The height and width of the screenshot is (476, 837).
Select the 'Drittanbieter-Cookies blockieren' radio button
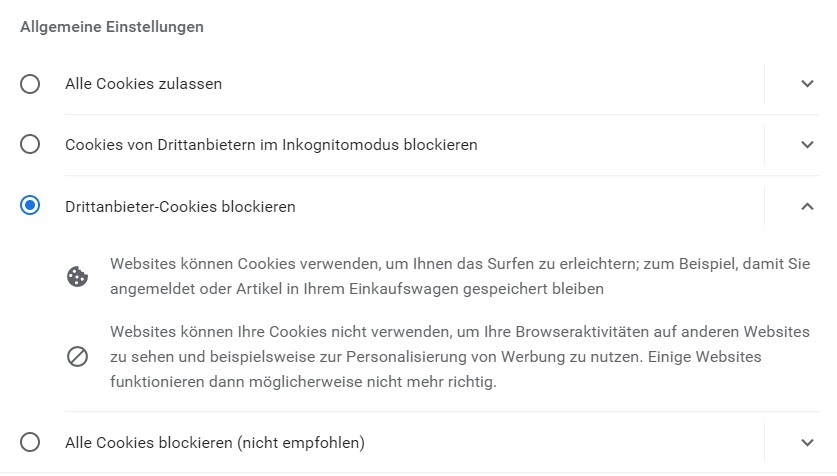(30, 205)
